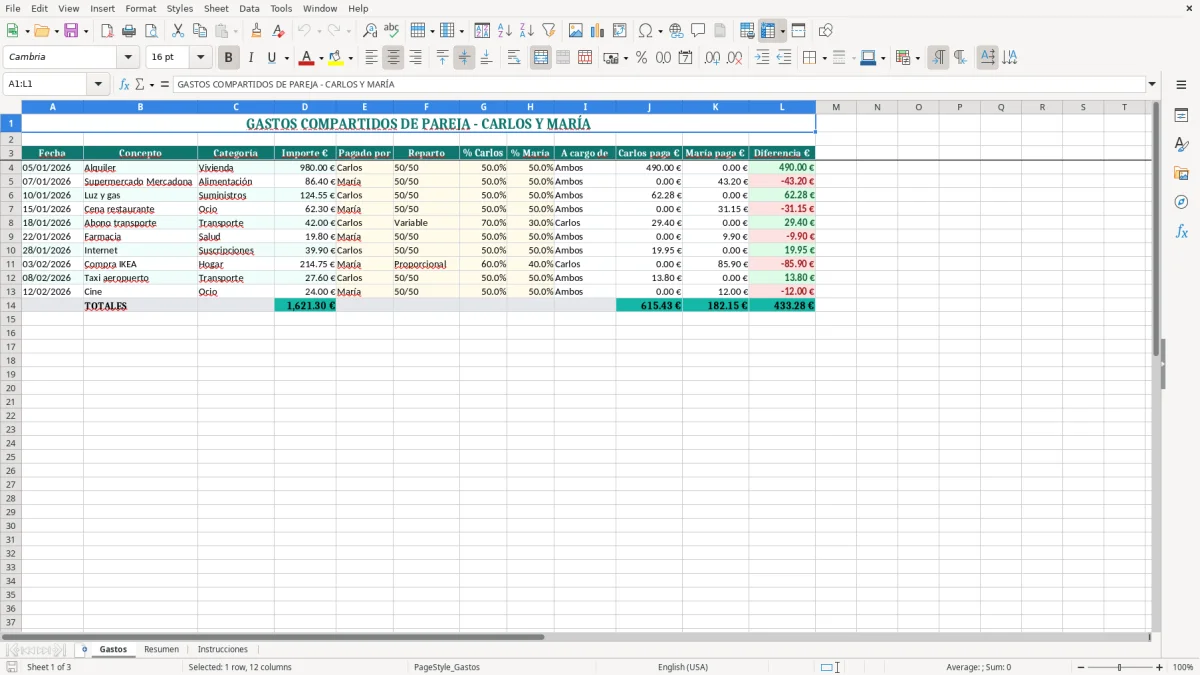The image size is (1200, 675).
Task: Open the font color dropdown arrow
Action: click(x=320, y=58)
